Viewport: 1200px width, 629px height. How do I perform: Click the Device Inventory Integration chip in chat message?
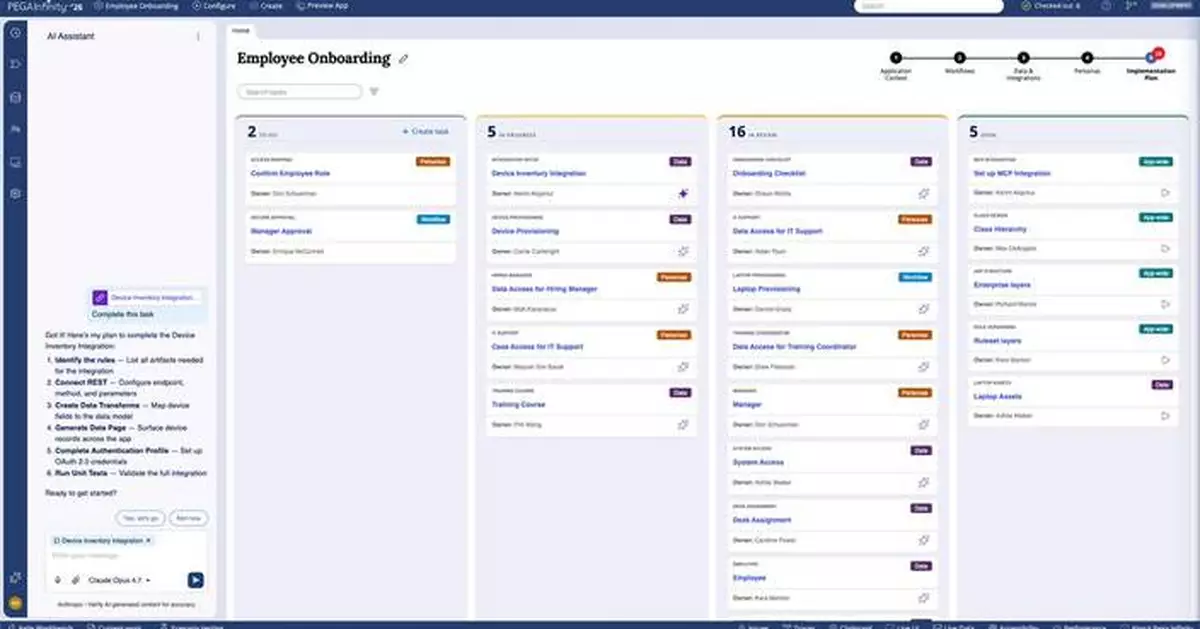click(147, 298)
